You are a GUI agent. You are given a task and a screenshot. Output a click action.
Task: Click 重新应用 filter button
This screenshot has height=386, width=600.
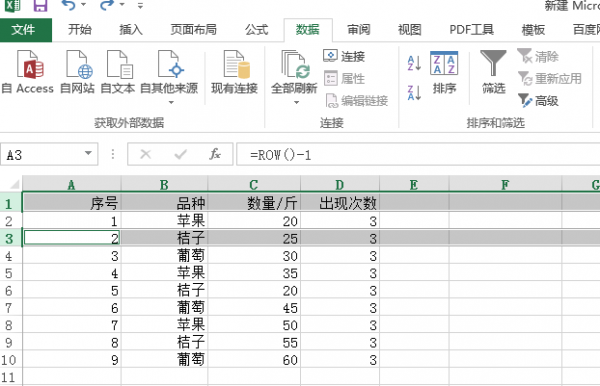click(550, 78)
